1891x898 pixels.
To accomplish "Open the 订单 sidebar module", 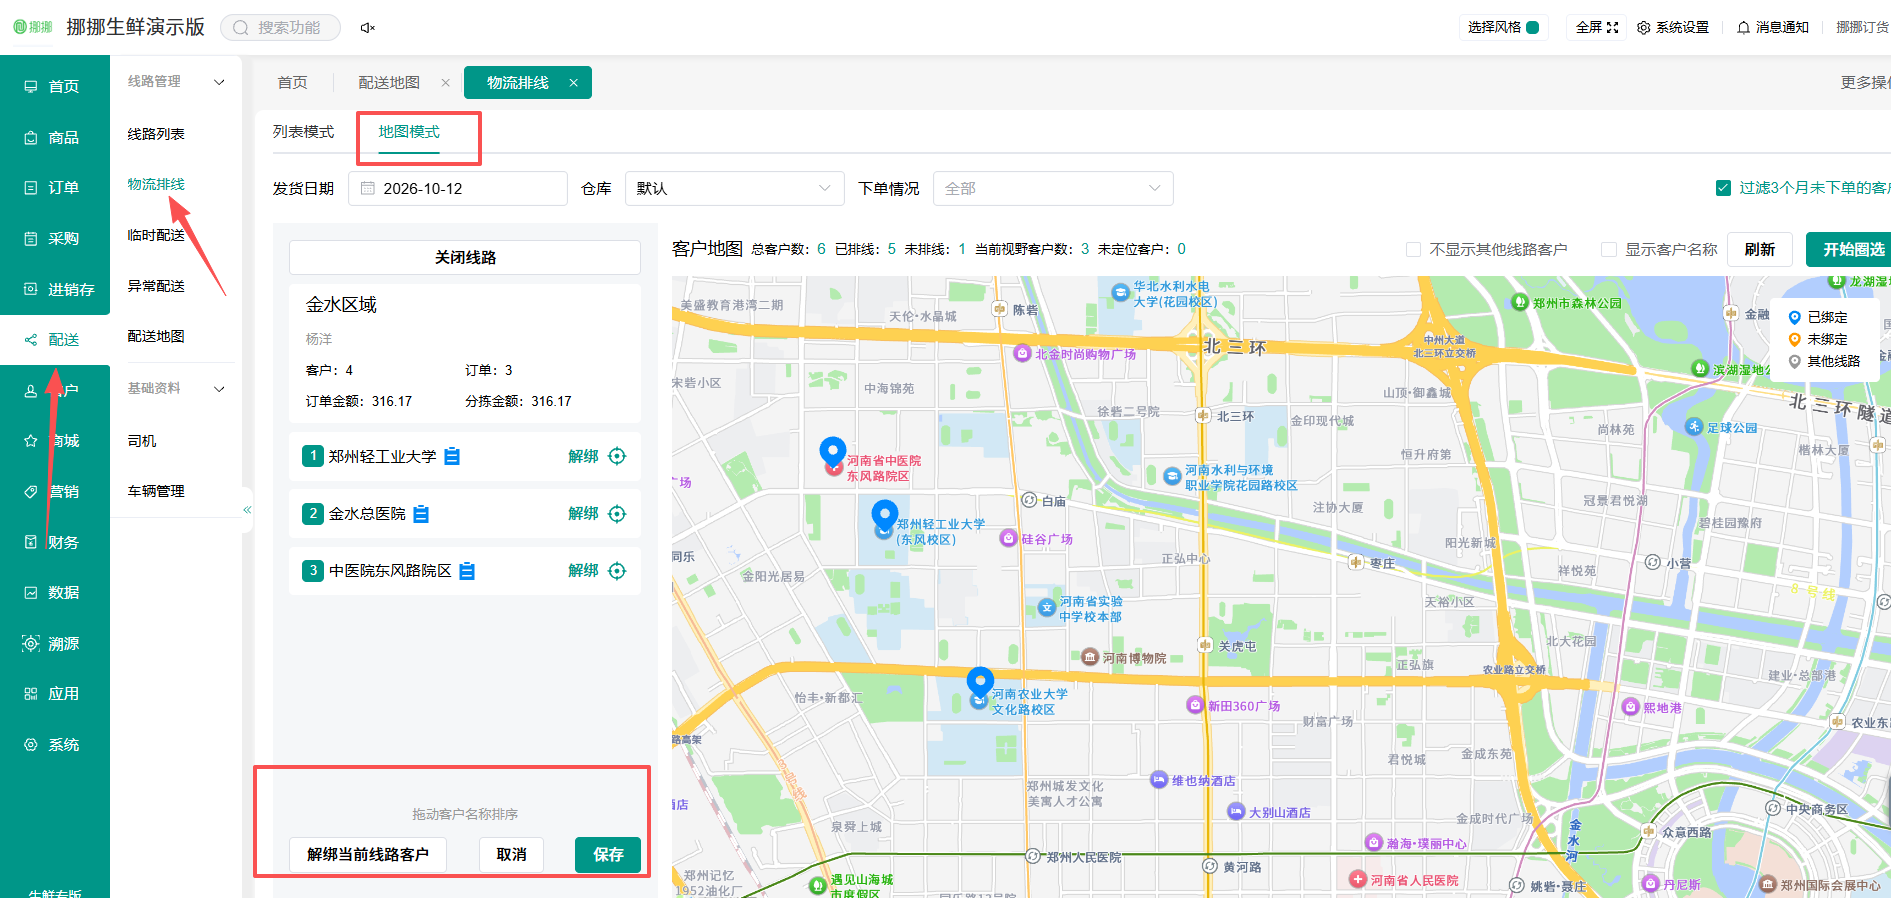I will (x=54, y=188).
